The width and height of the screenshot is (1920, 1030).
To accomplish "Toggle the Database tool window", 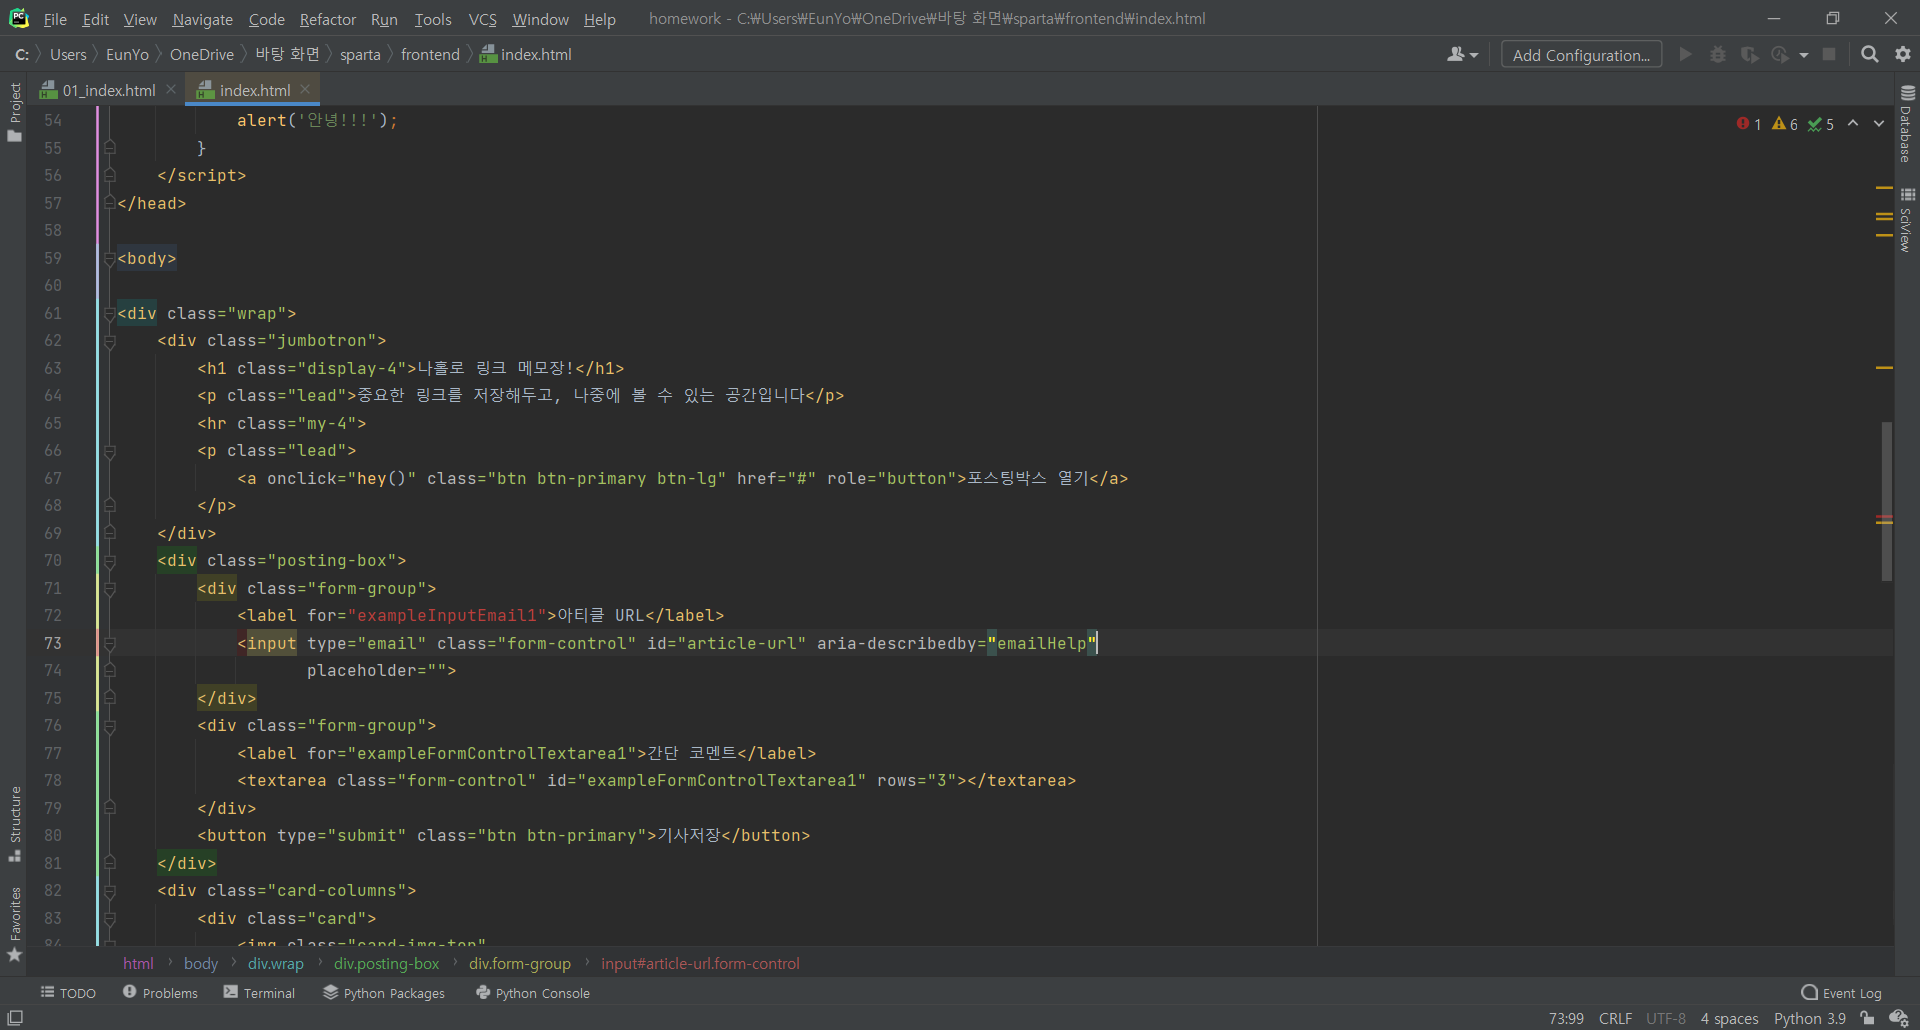I will [1907, 124].
